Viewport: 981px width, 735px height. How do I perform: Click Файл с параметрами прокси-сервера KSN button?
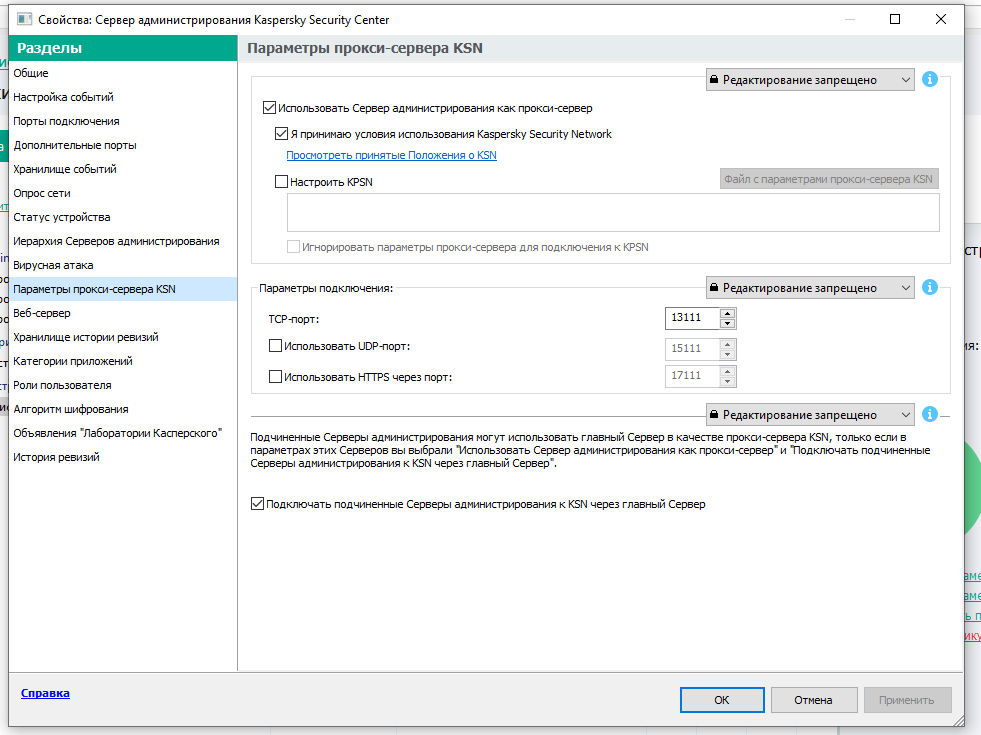click(x=829, y=179)
